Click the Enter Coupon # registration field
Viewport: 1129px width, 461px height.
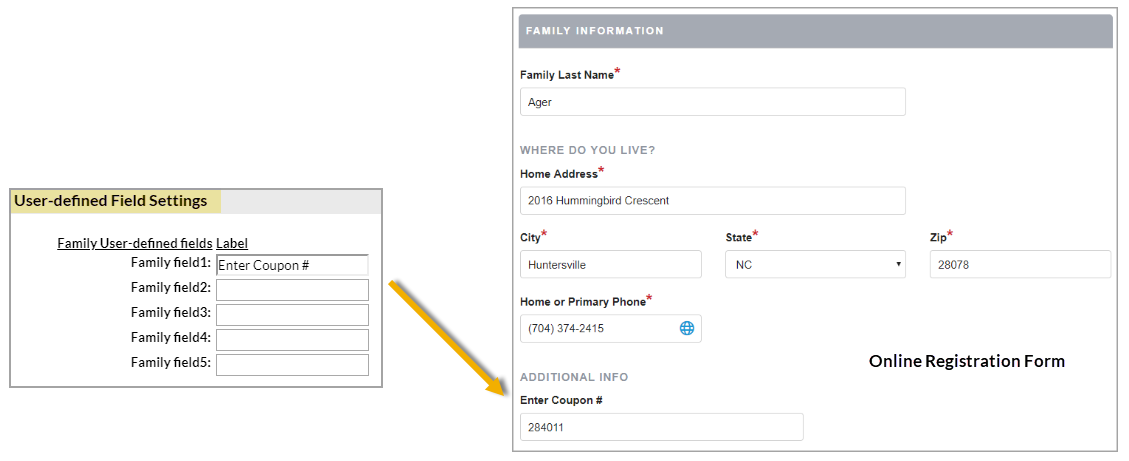tap(661, 427)
